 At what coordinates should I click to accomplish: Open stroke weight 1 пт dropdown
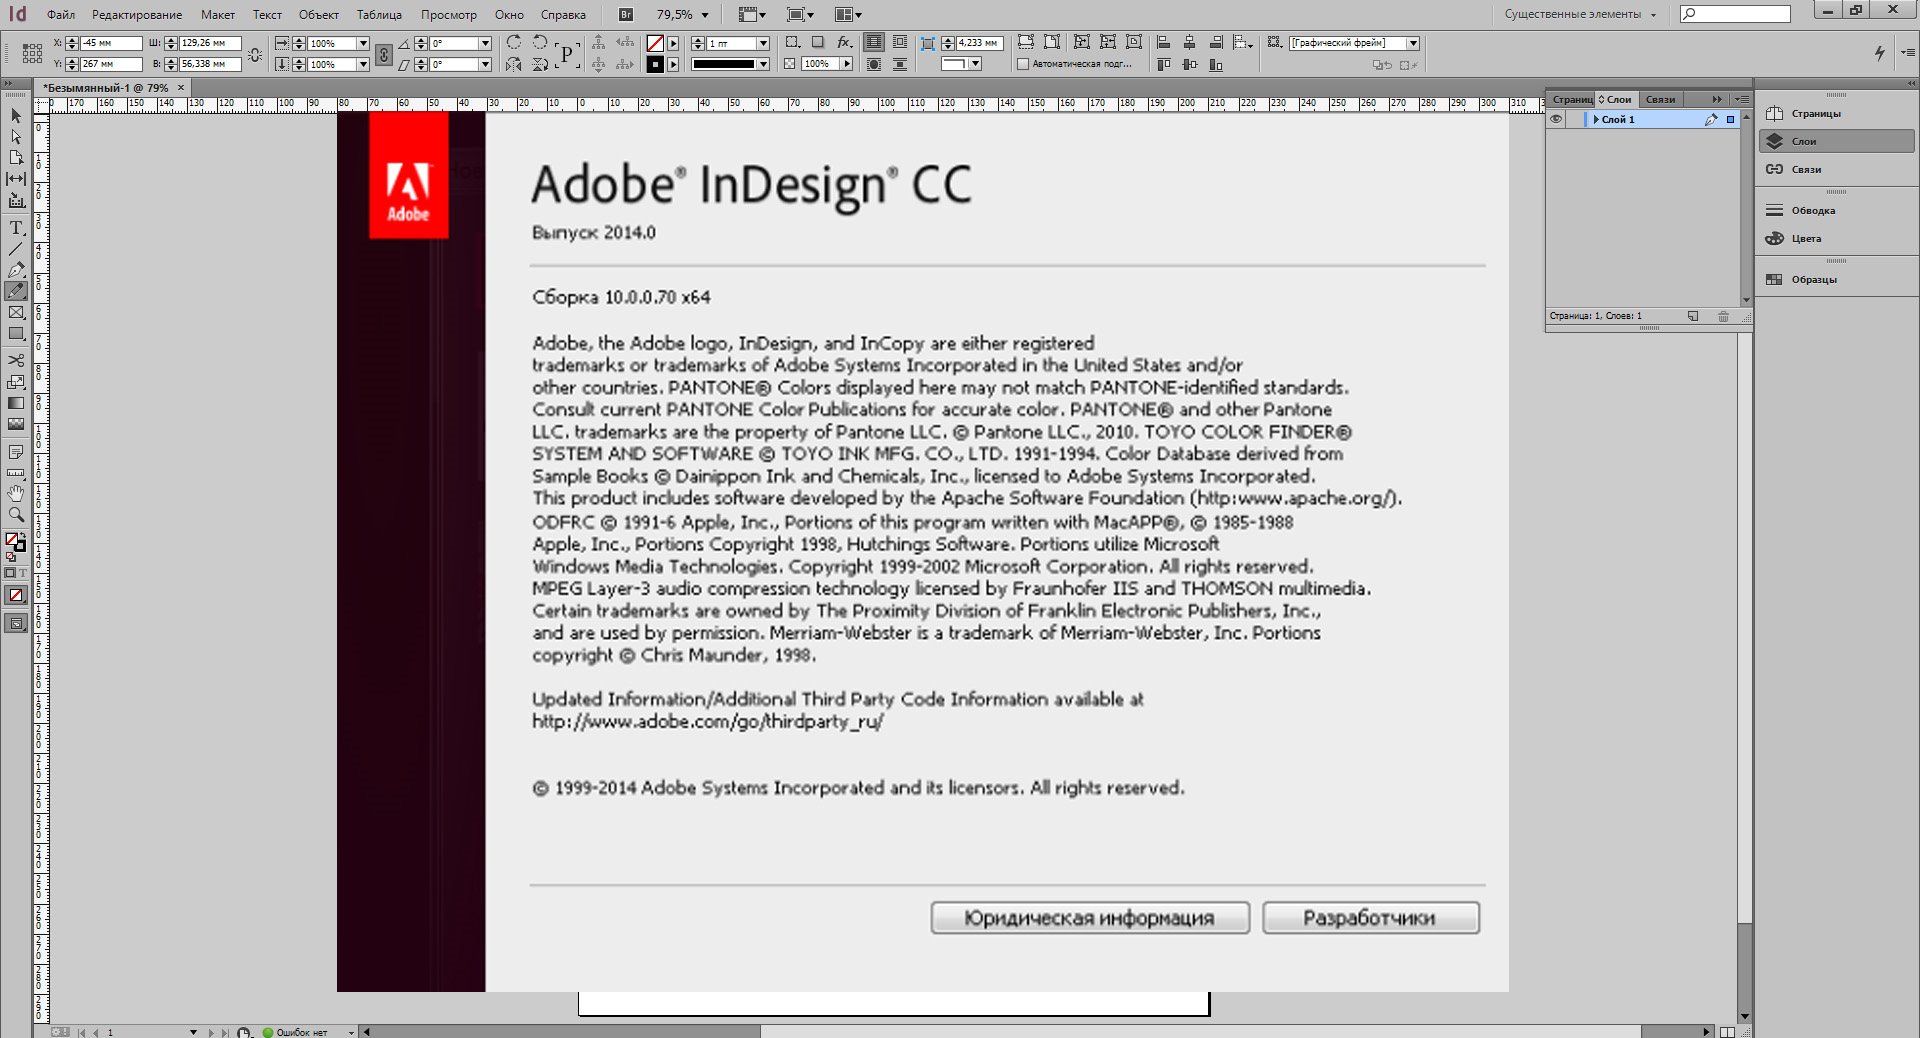click(x=763, y=43)
